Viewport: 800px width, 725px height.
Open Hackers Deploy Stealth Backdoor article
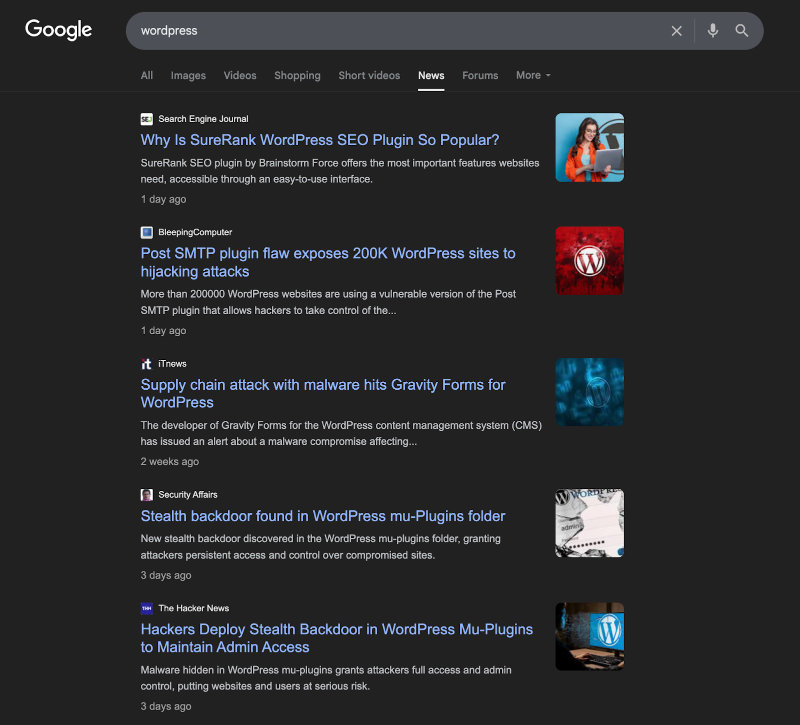(x=337, y=638)
